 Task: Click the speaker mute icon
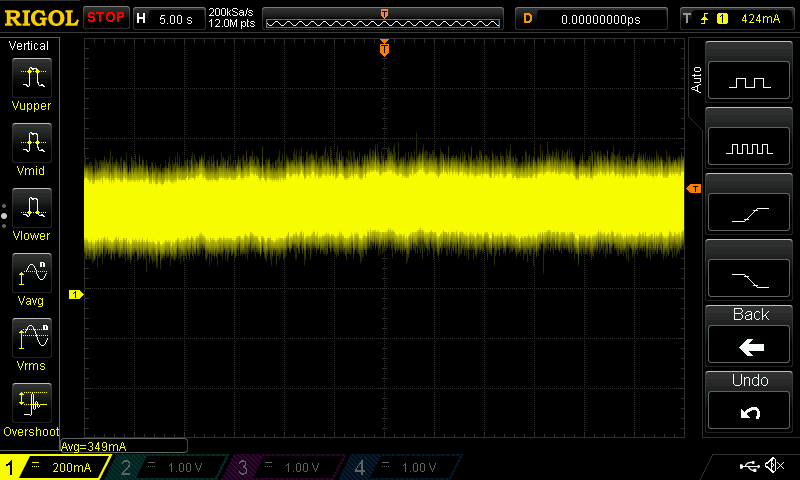(773, 466)
